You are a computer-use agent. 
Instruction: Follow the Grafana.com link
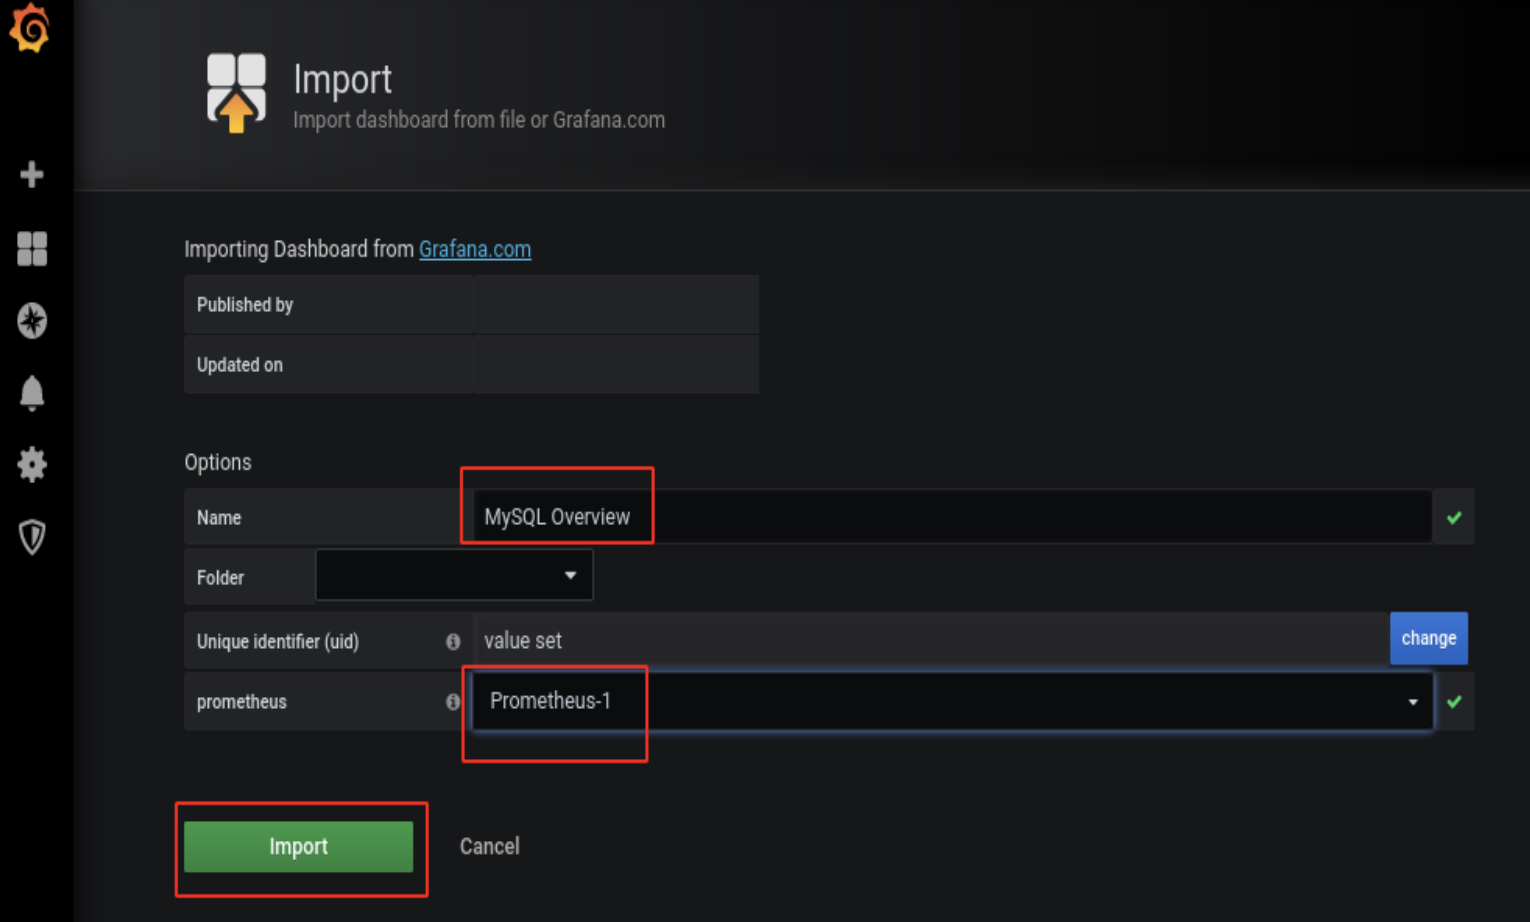click(x=475, y=249)
